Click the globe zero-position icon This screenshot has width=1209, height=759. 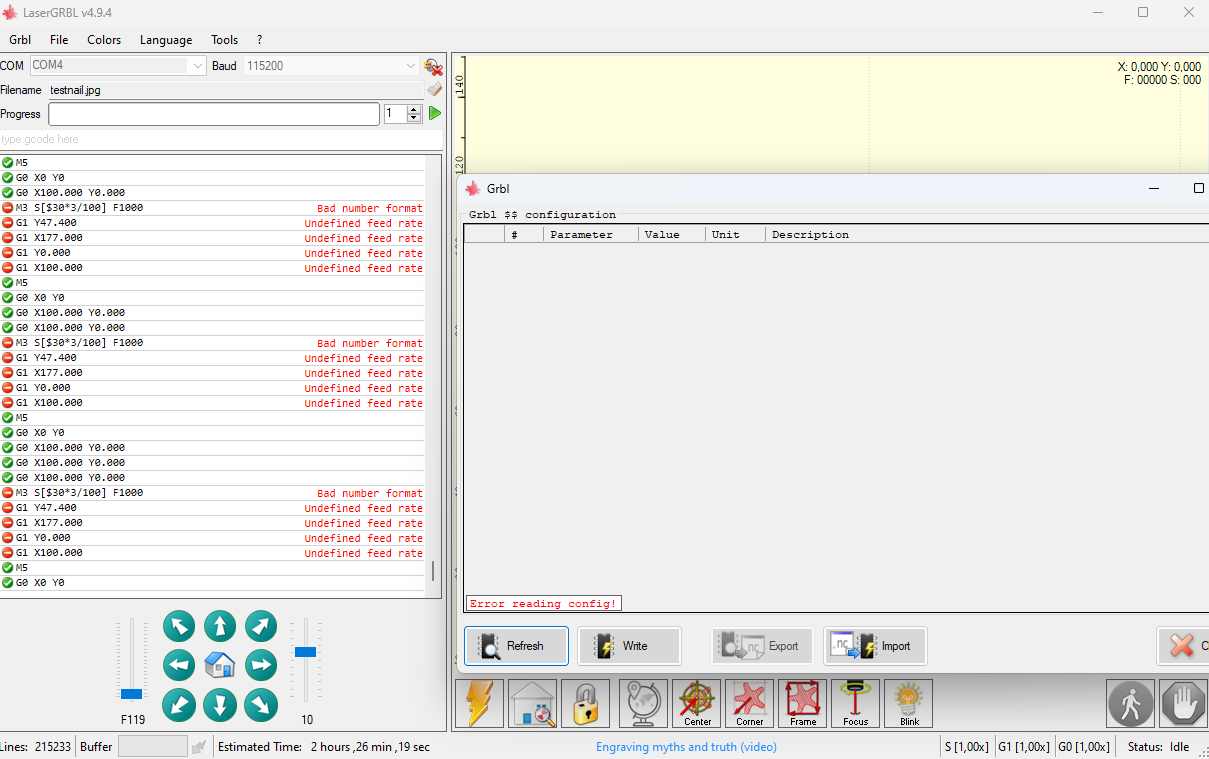(x=643, y=704)
